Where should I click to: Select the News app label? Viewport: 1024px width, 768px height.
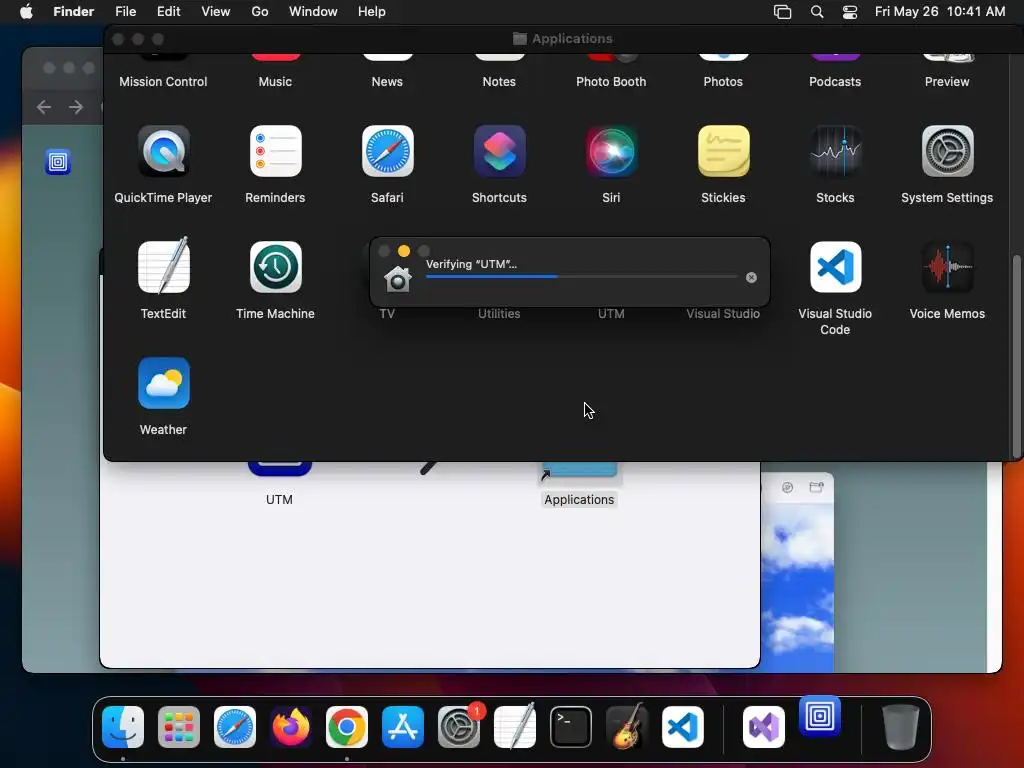click(387, 82)
